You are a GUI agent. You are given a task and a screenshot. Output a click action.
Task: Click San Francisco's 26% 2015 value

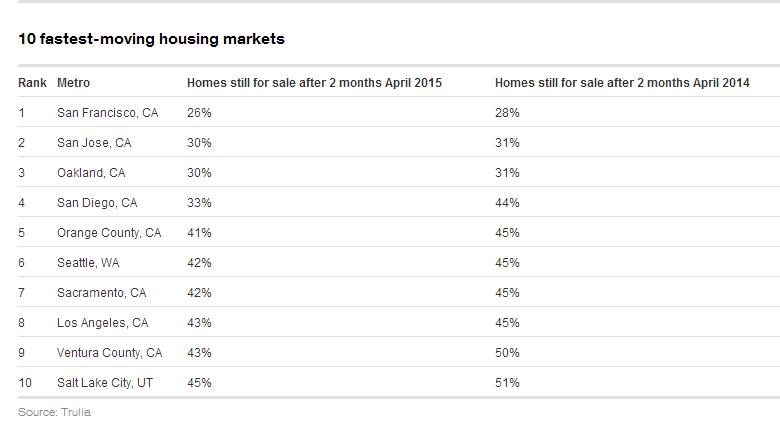[x=199, y=113]
